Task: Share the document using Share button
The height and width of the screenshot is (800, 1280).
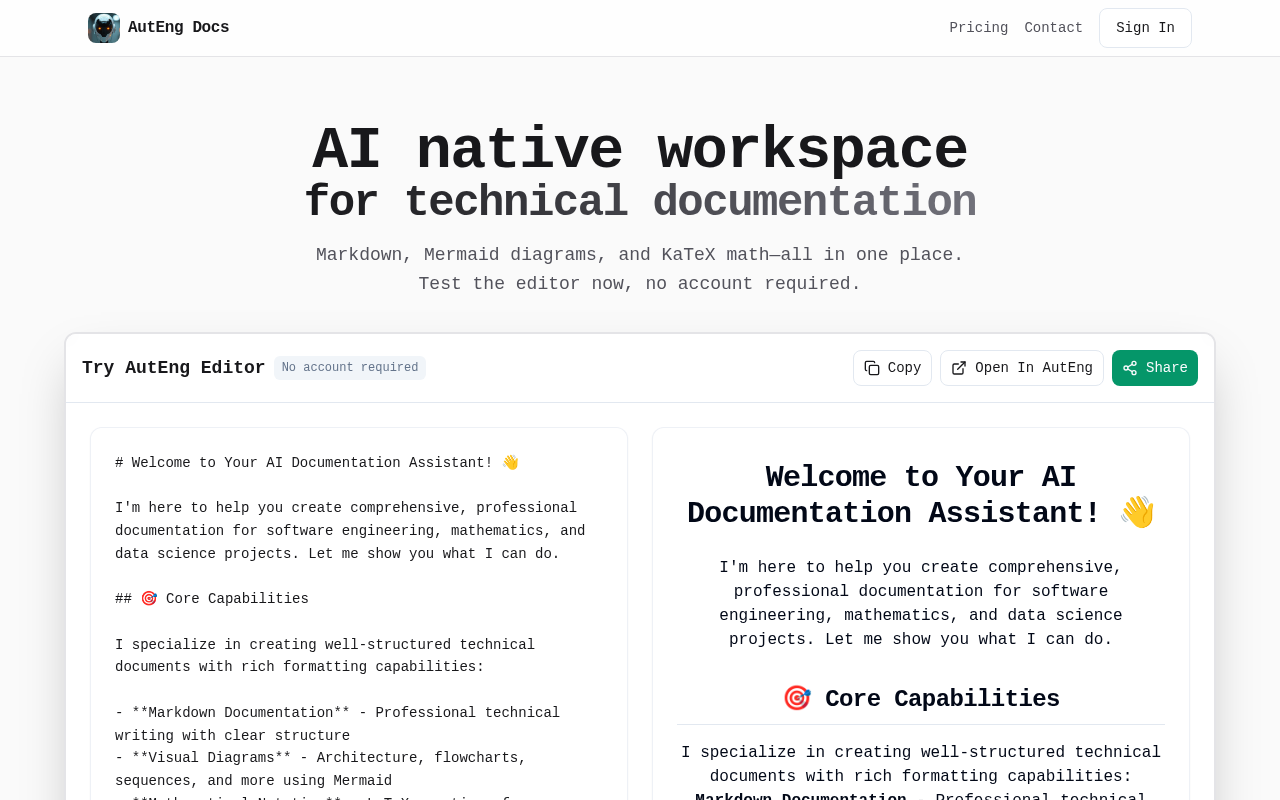Action: [x=1154, y=368]
